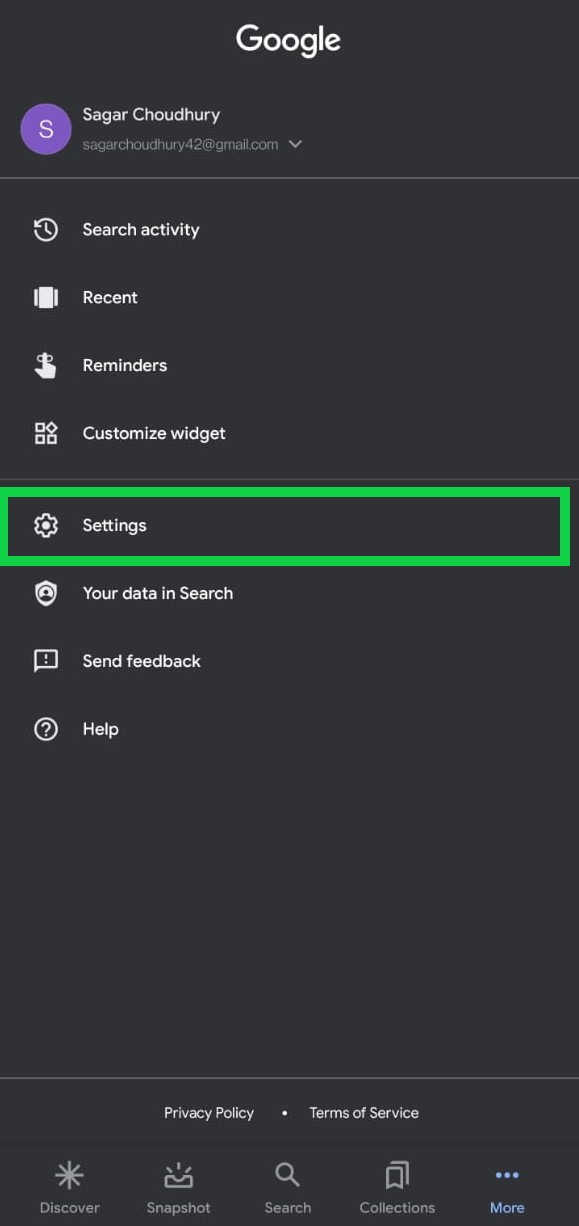Open the Privacy Policy link
This screenshot has width=579, height=1226.
(209, 1113)
